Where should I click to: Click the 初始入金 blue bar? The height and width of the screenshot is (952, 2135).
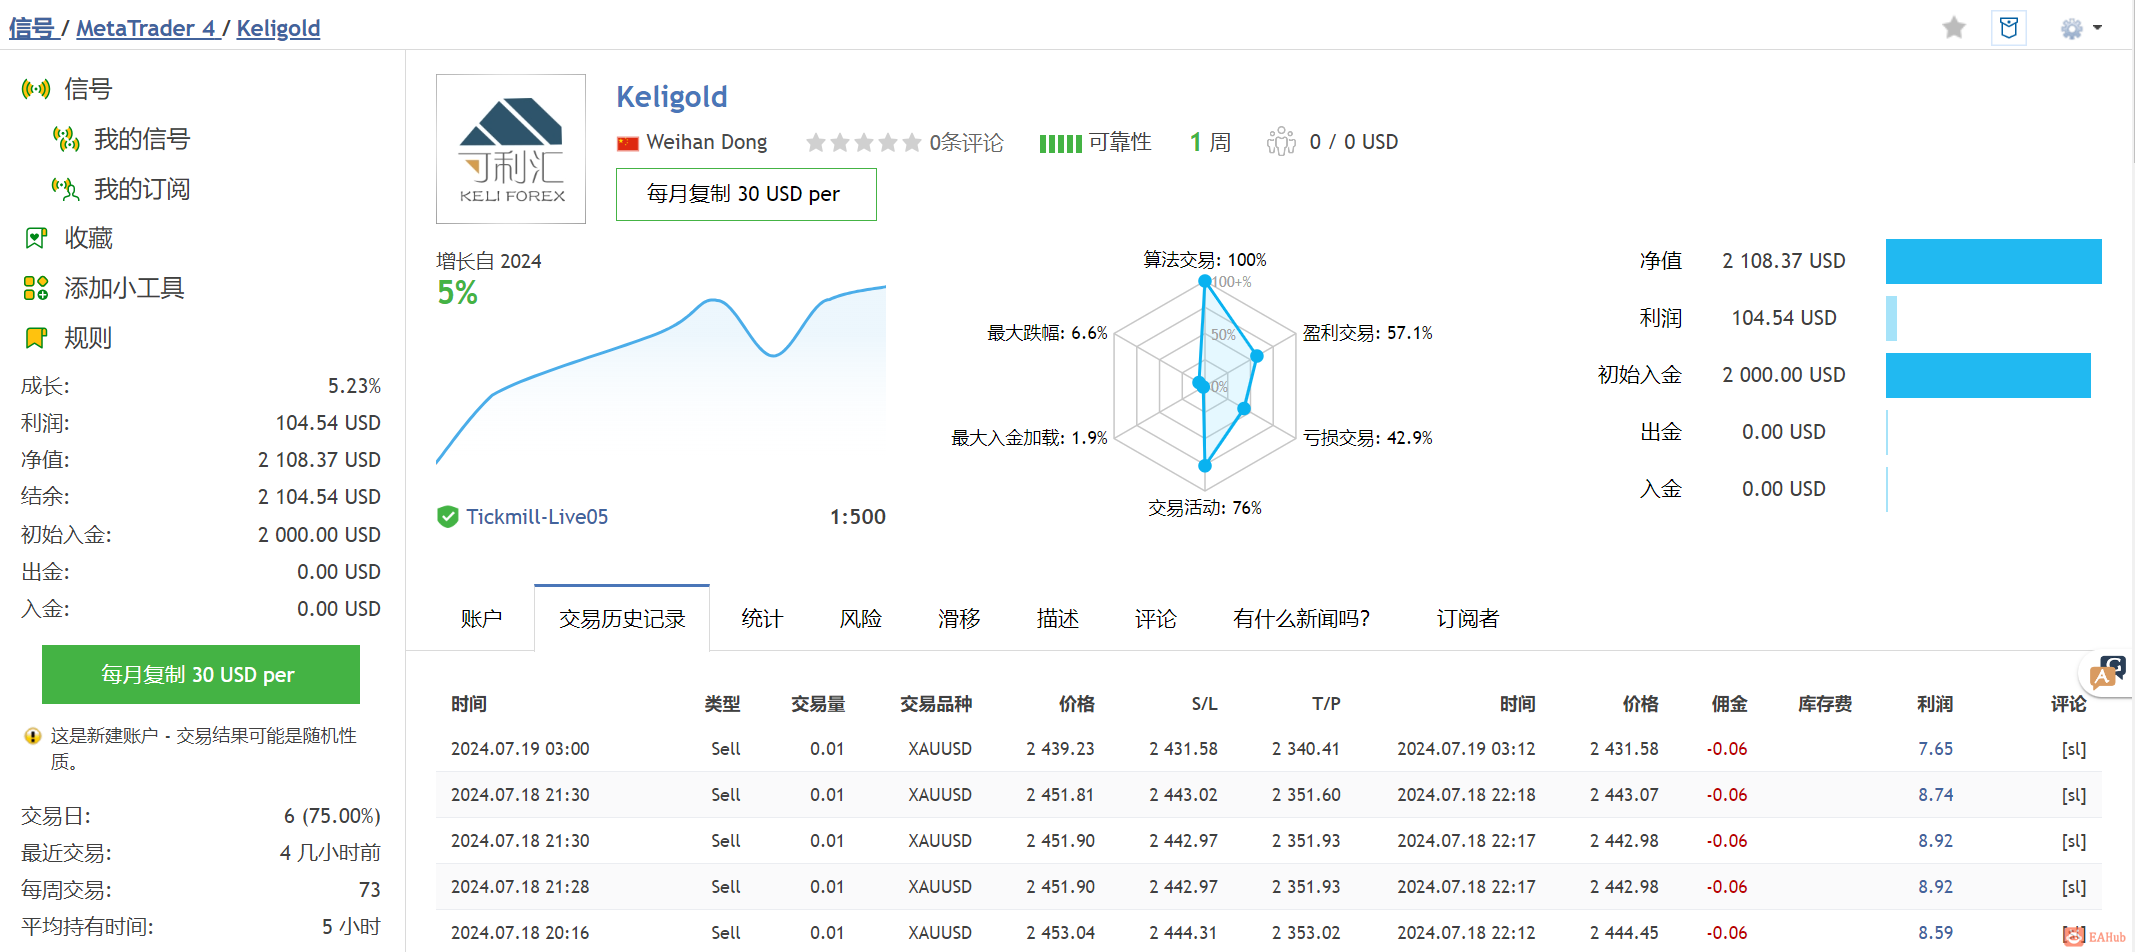(x=1988, y=375)
